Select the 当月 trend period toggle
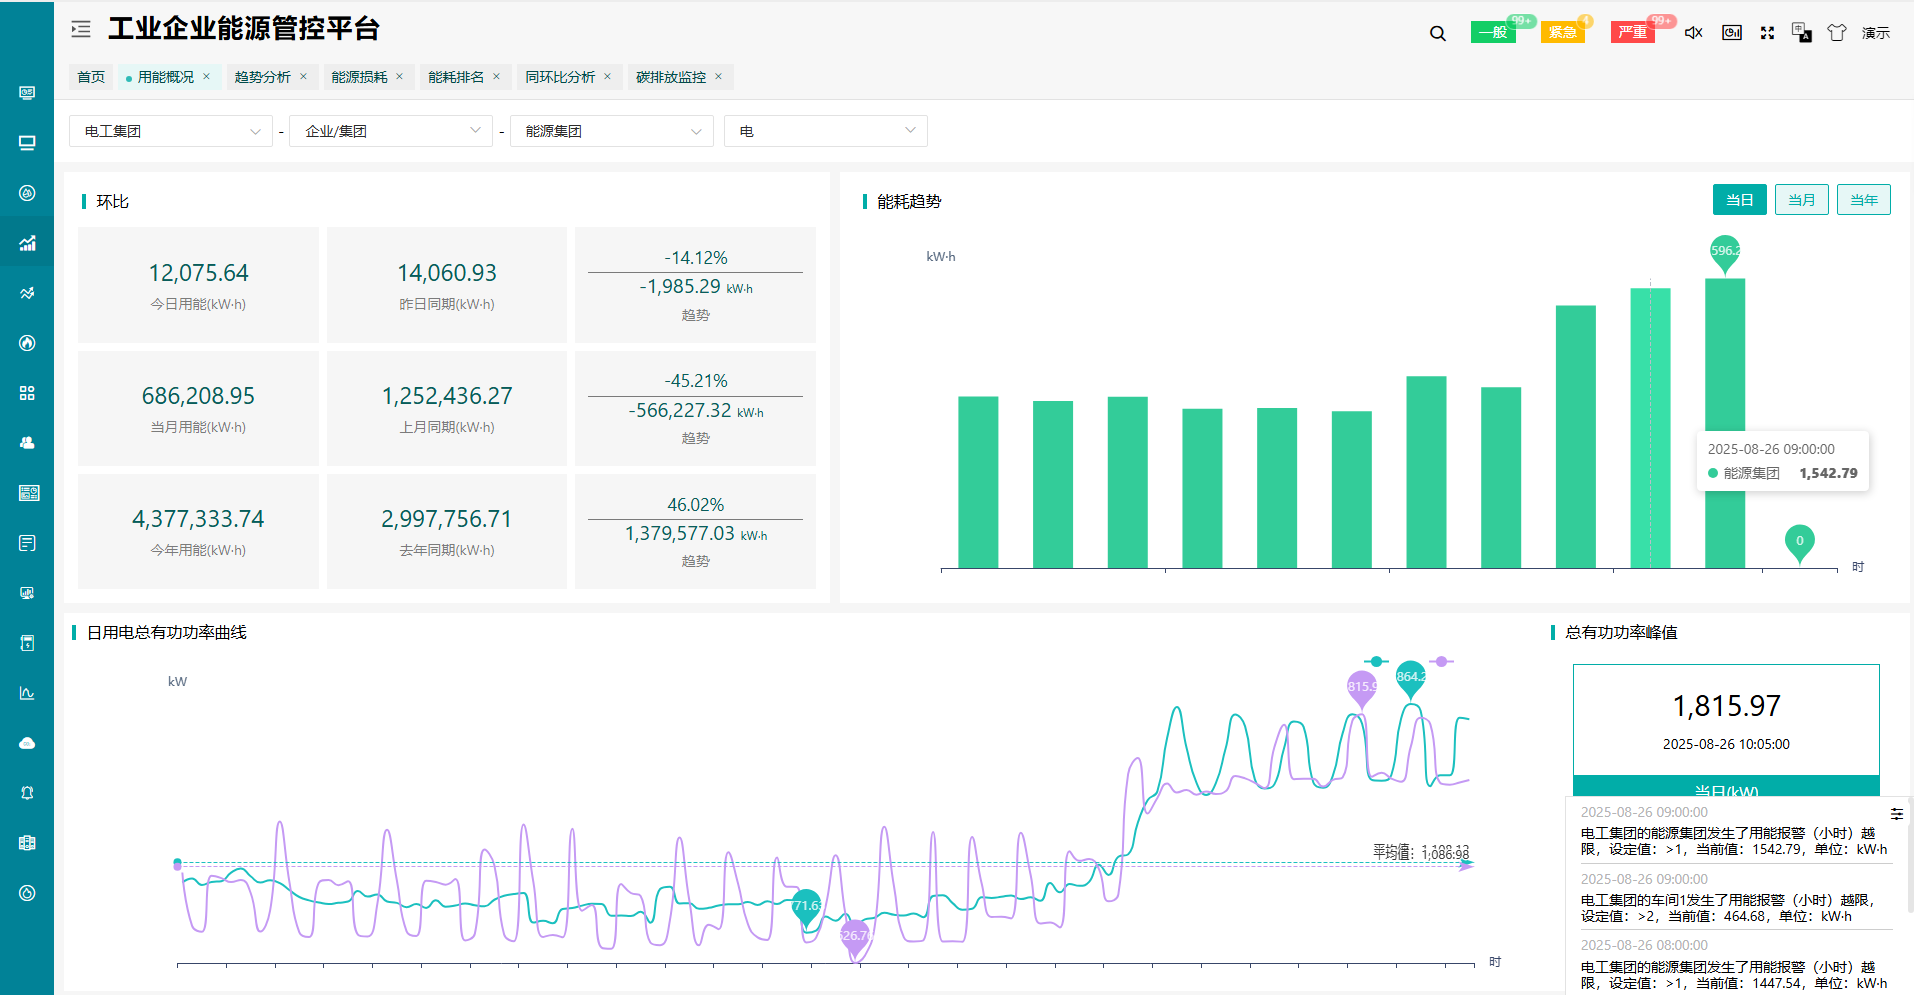Image resolution: width=1914 pixels, height=995 pixels. [x=1801, y=200]
